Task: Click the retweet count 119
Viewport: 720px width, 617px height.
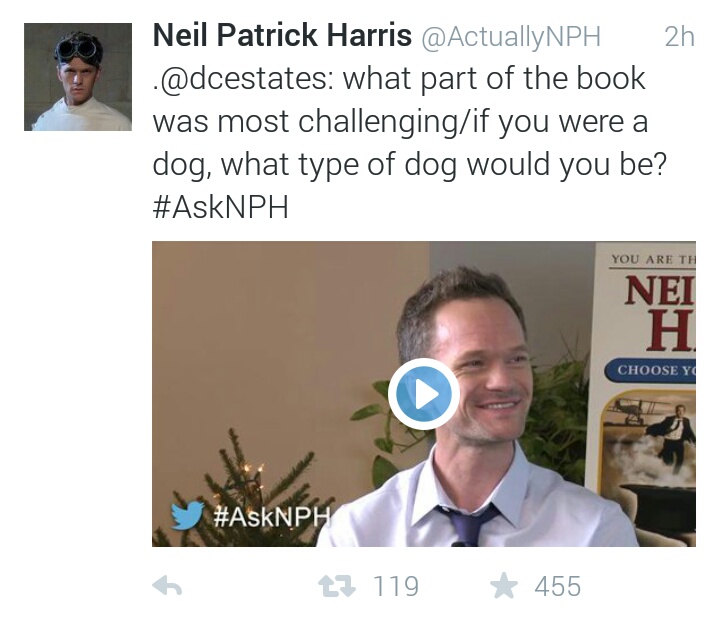Action: coord(396,586)
